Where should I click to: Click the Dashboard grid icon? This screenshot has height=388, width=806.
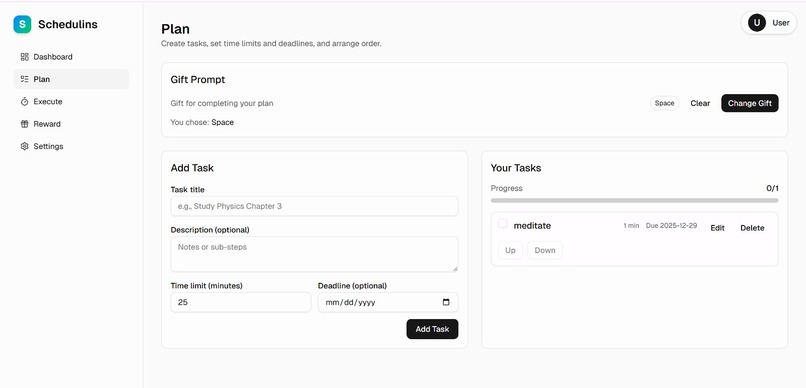(24, 57)
